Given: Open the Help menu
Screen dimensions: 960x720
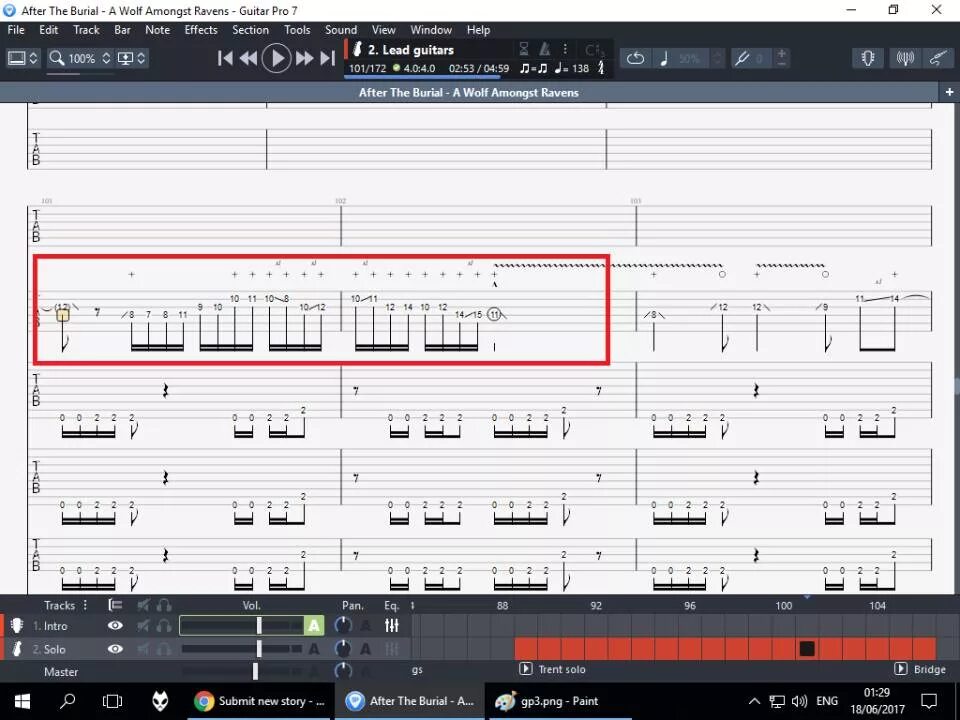Looking at the screenshot, I should pyautogui.click(x=478, y=29).
